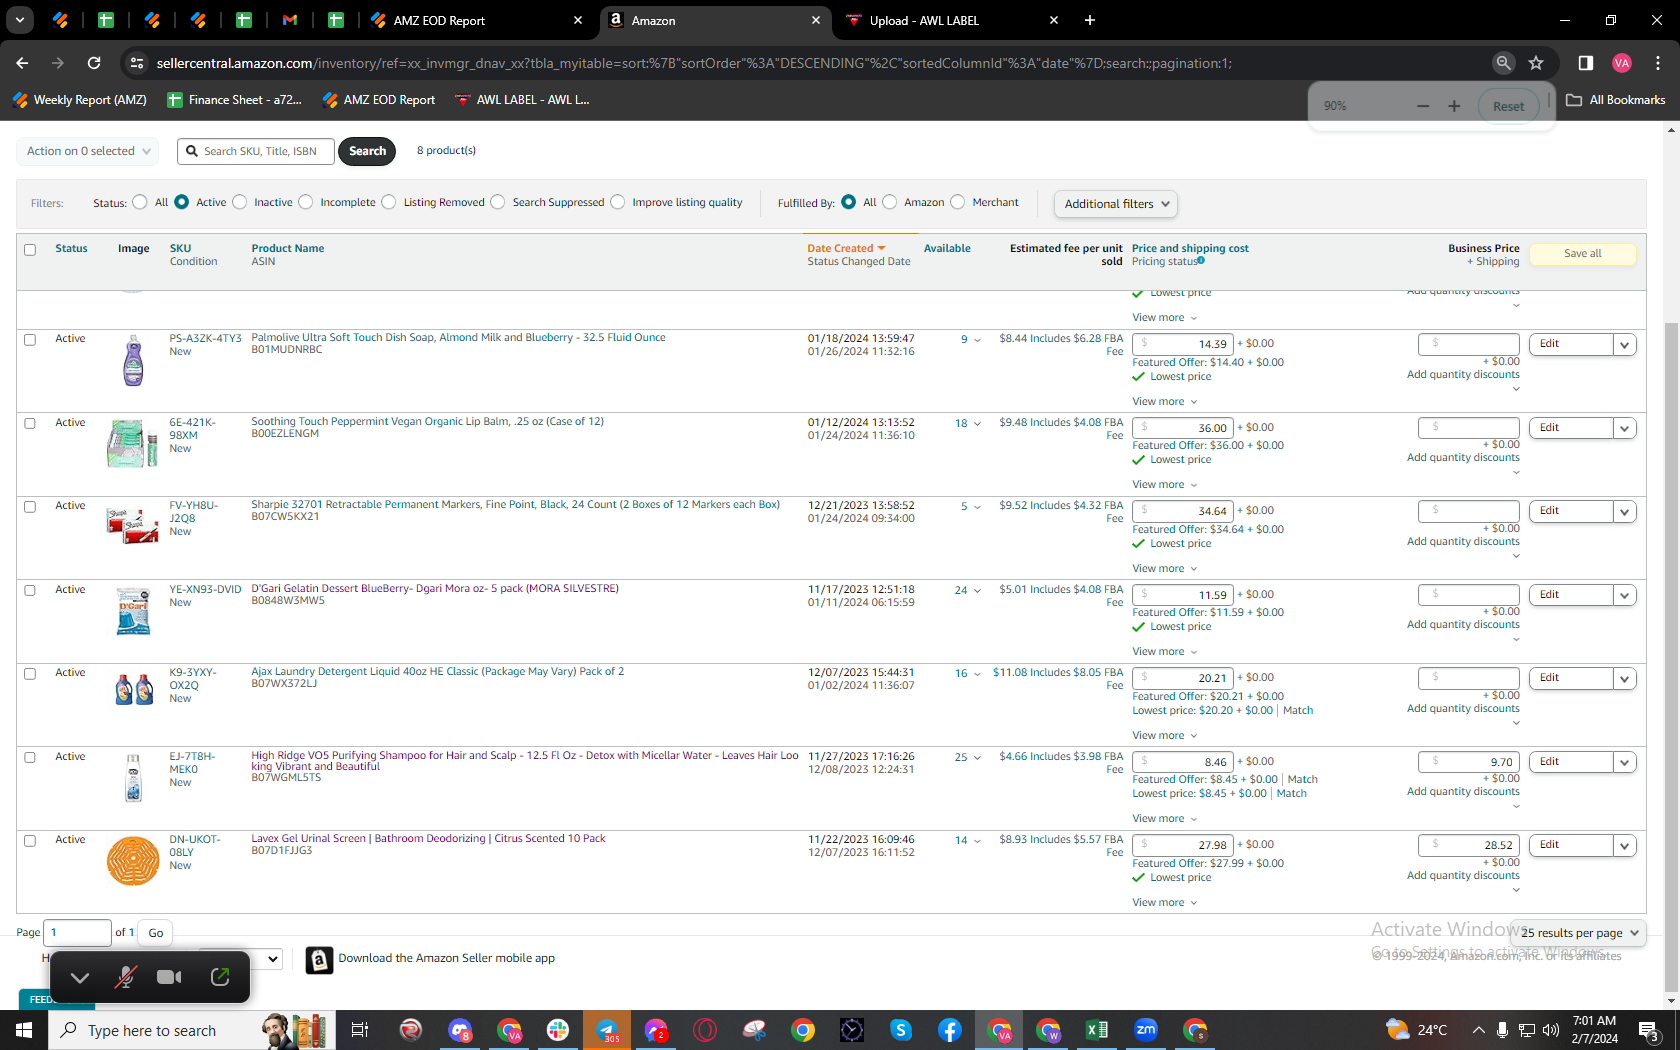The image size is (1680, 1050).
Task: Open the browser side panel
Action: (x=1586, y=63)
